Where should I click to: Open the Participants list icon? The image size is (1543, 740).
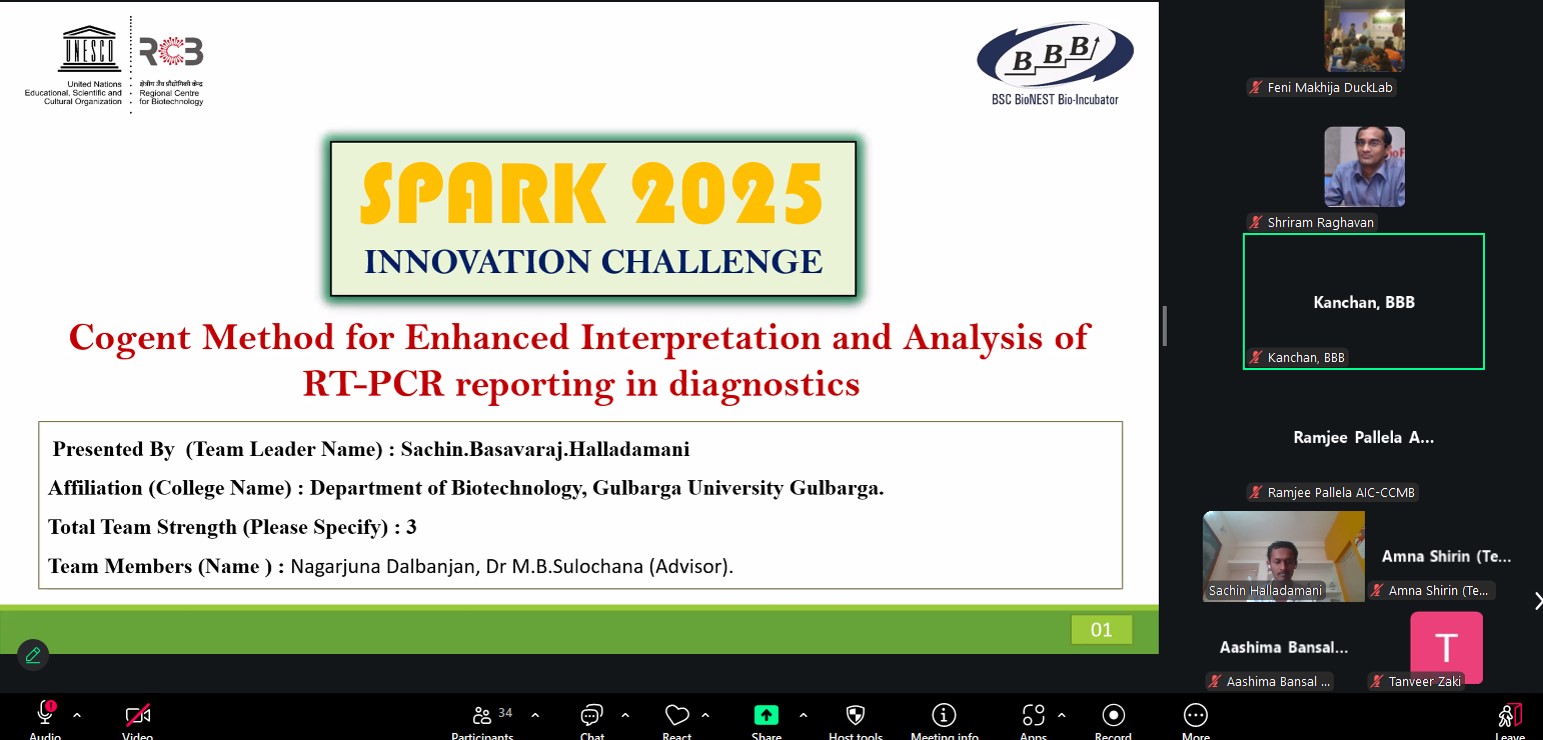click(482, 715)
